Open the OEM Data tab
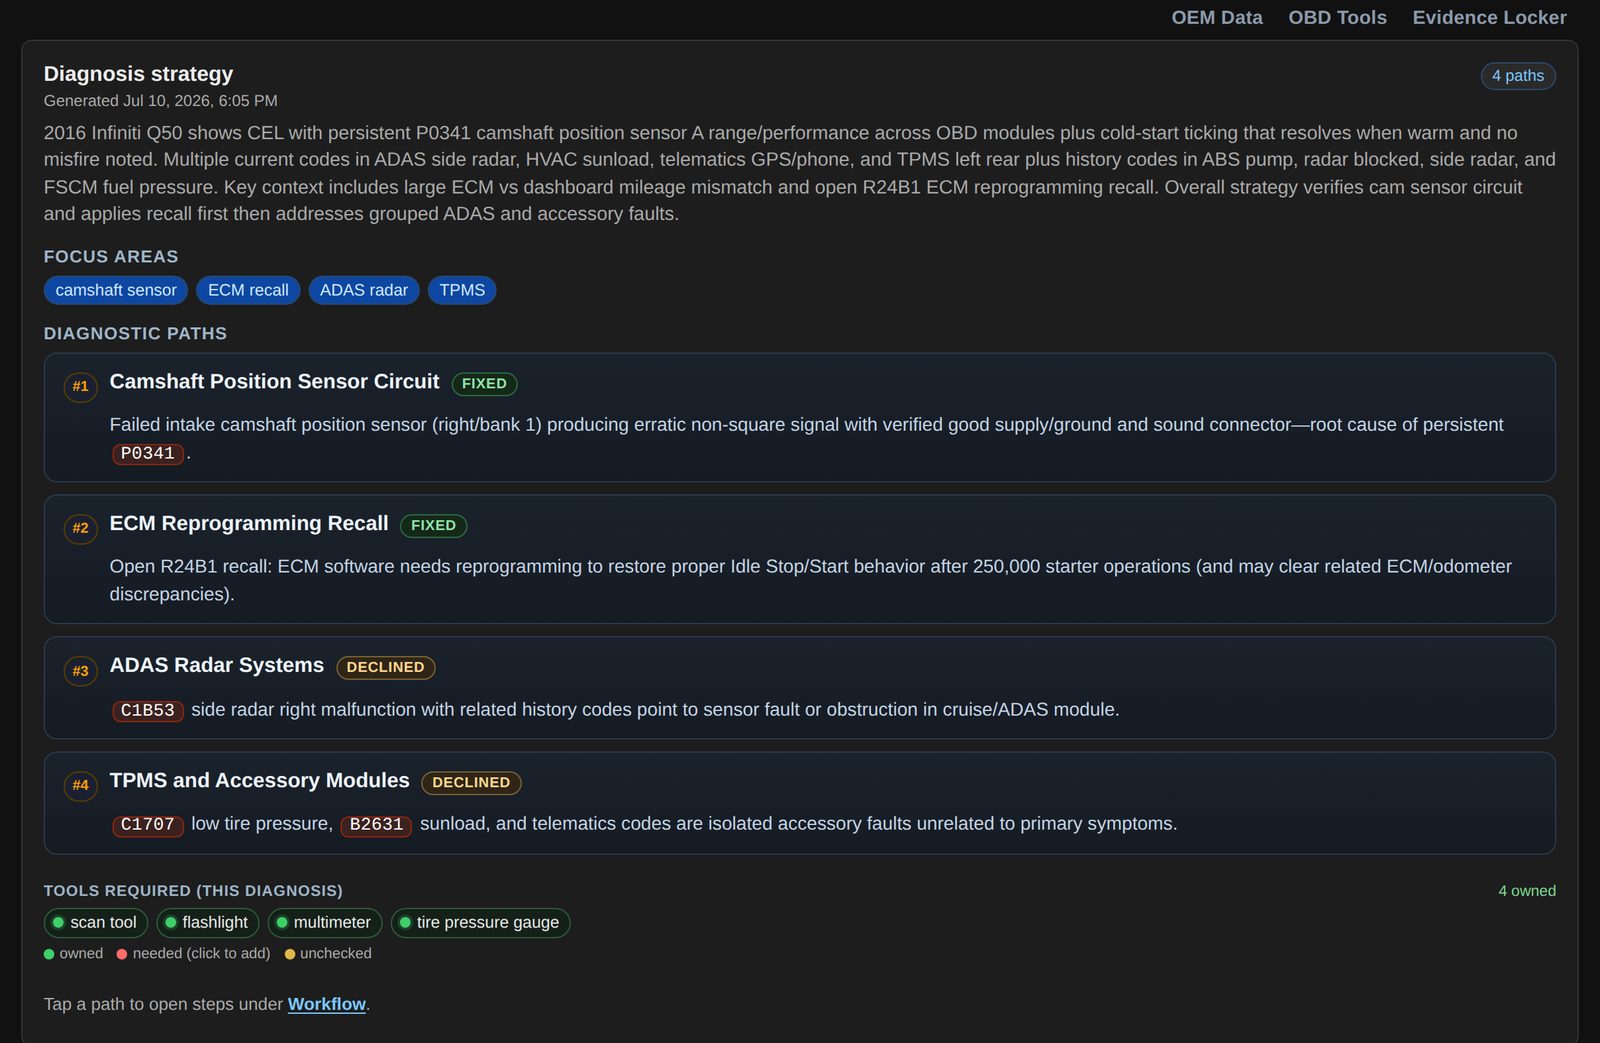 [1216, 17]
